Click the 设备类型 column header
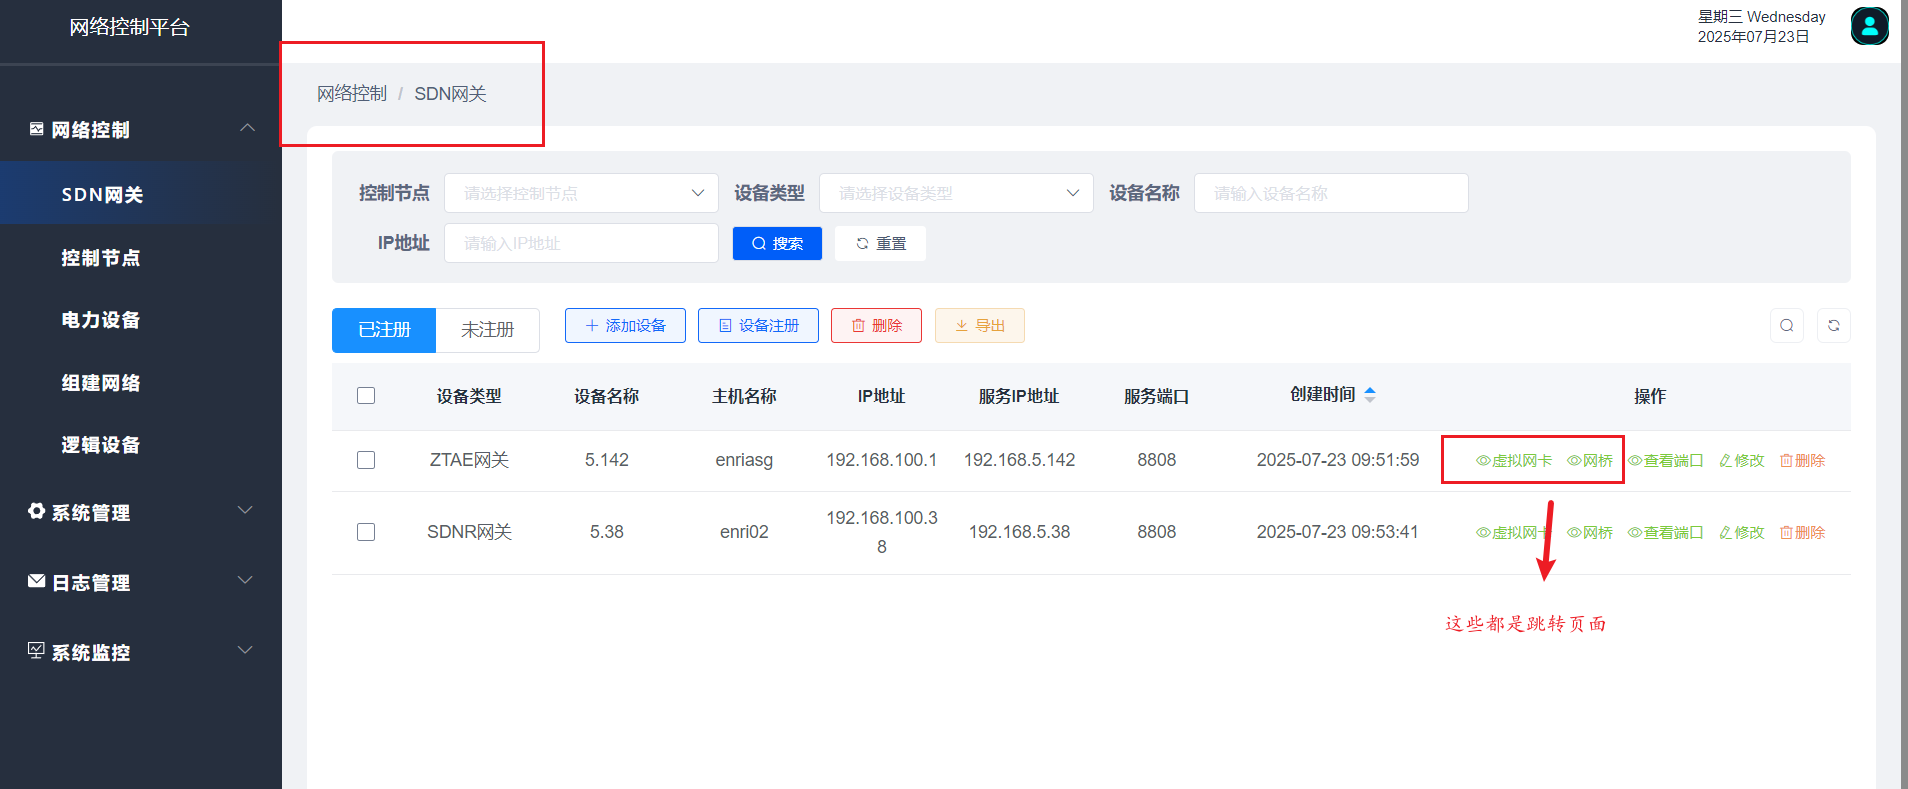Image resolution: width=1908 pixels, height=789 pixels. (469, 396)
